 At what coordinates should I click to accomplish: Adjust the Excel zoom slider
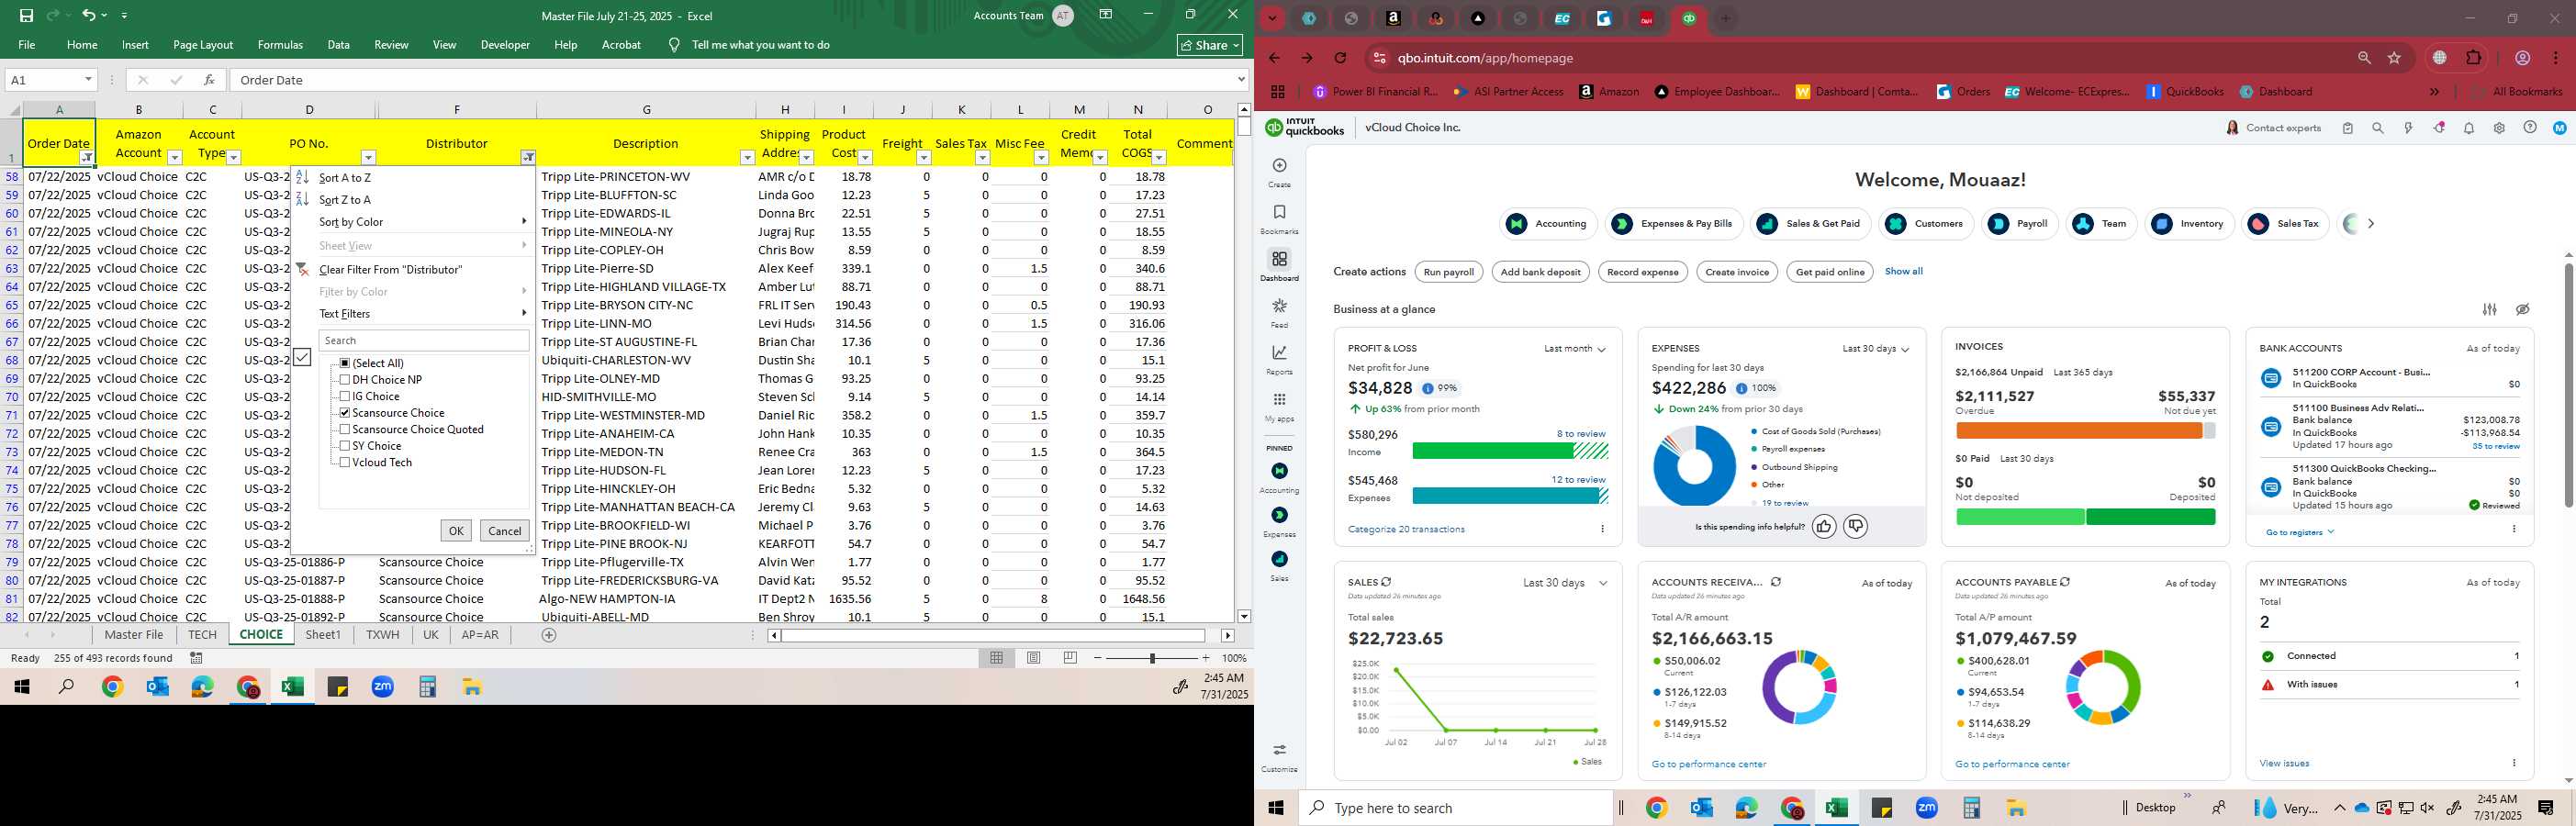point(1152,658)
